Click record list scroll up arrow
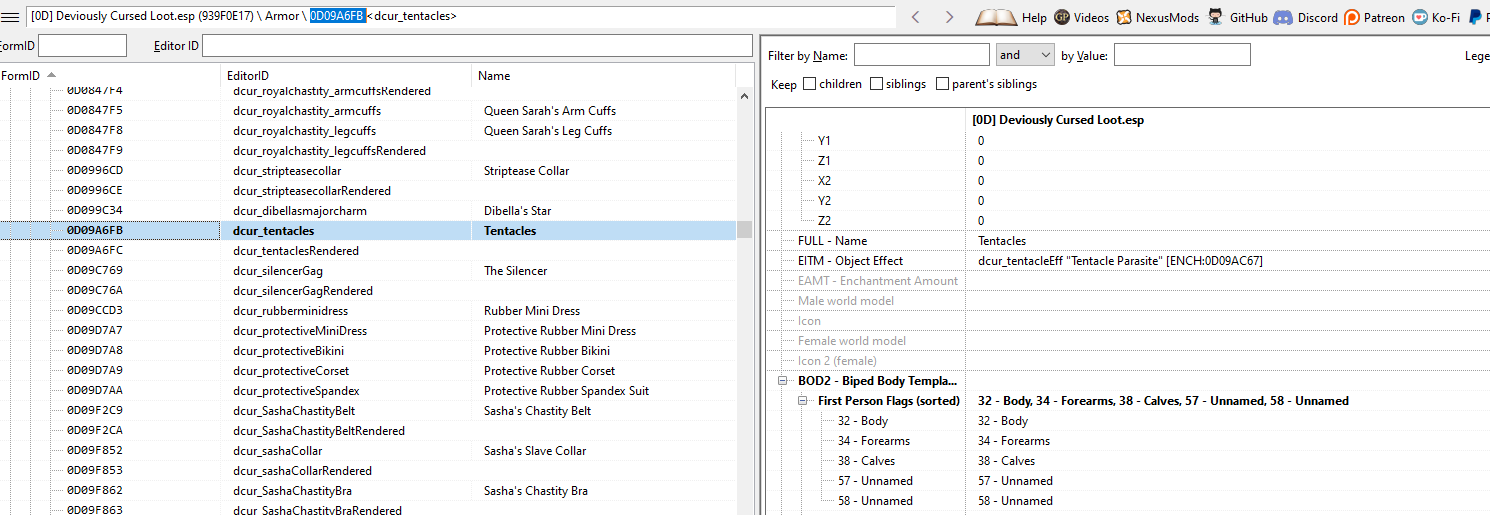Image resolution: width=1490 pixels, height=515 pixels. tap(745, 96)
